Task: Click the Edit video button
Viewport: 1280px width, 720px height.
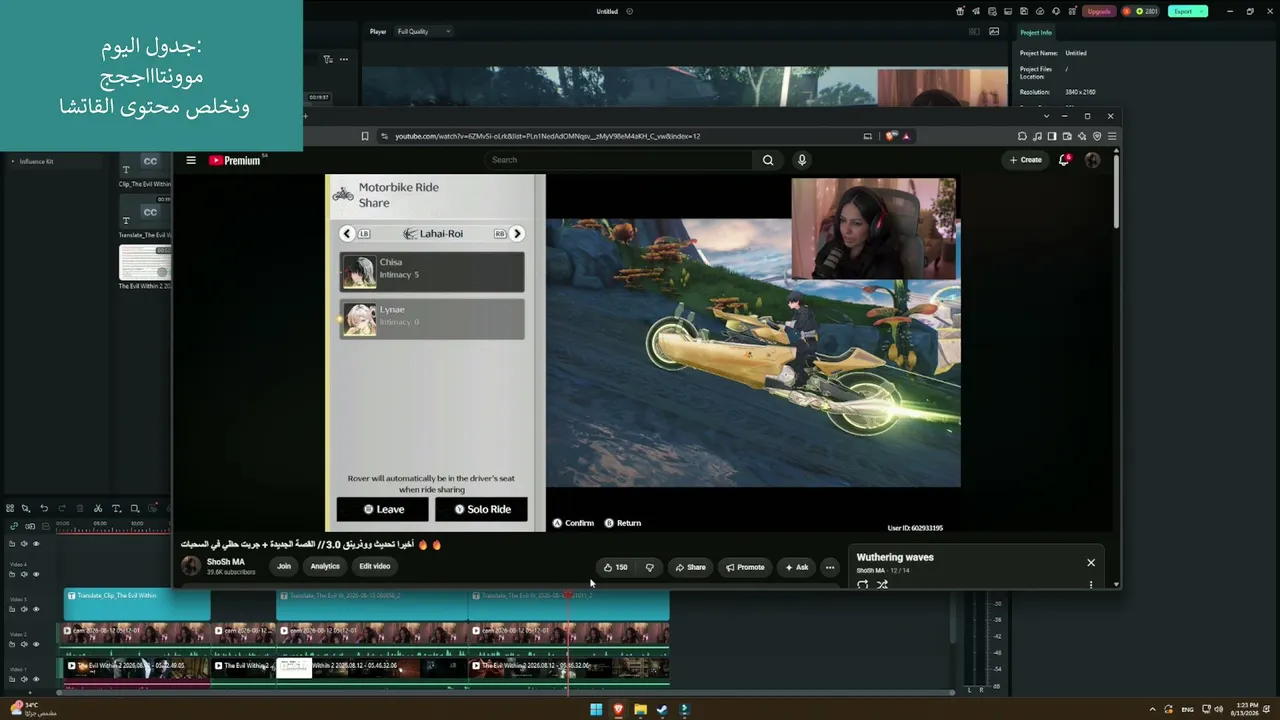Action: pos(375,566)
